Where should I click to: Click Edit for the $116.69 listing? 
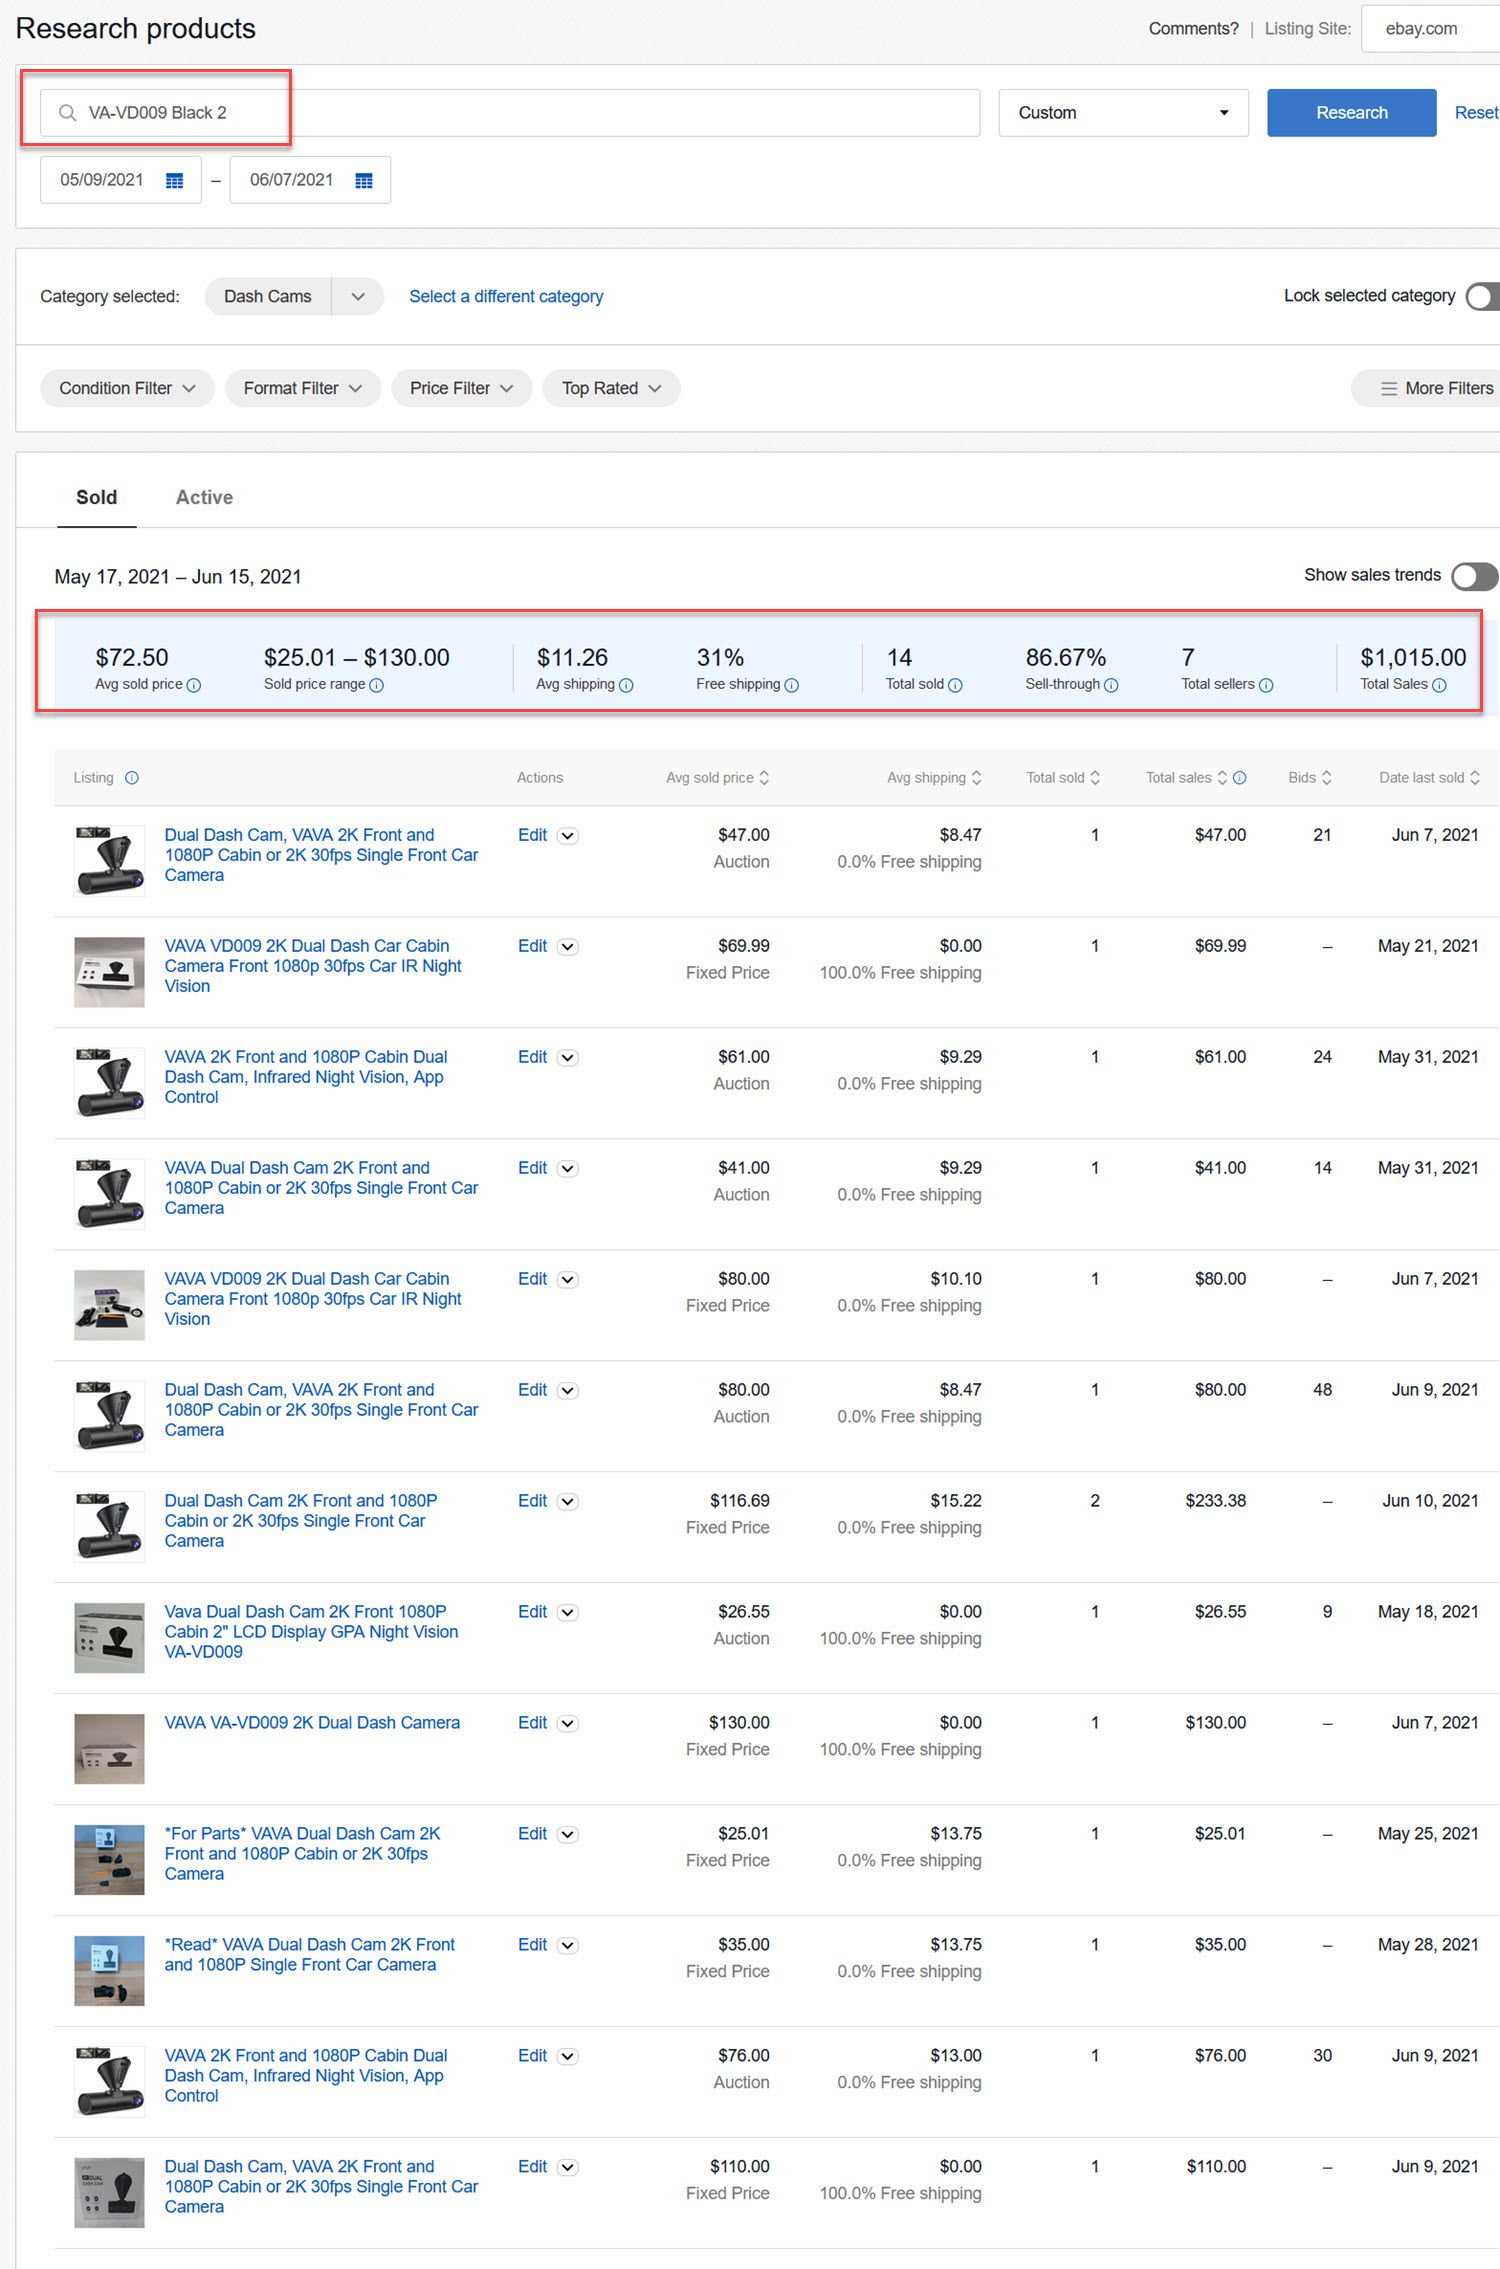click(x=532, y=1501)
